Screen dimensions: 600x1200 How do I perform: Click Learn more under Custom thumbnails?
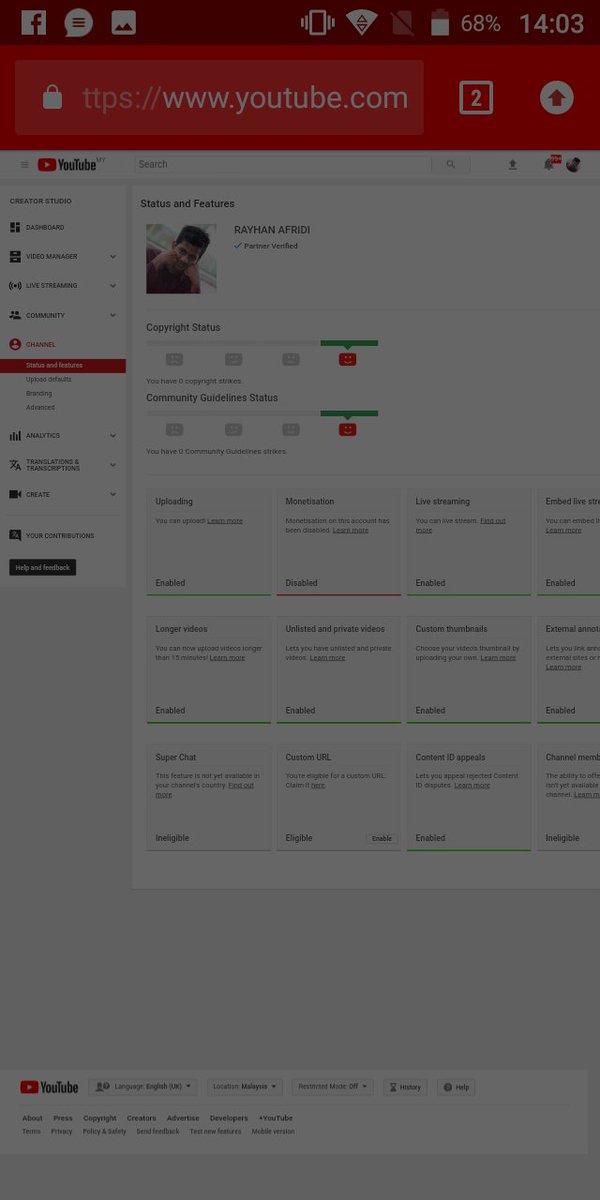click(x=498, y=658)
